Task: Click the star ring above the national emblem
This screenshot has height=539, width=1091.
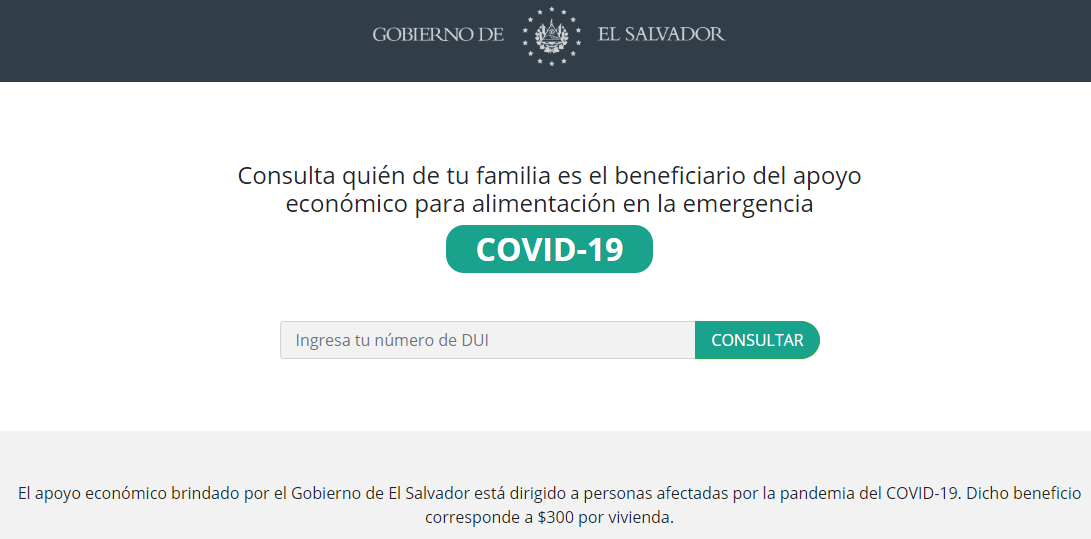Action: pos(551,14)
